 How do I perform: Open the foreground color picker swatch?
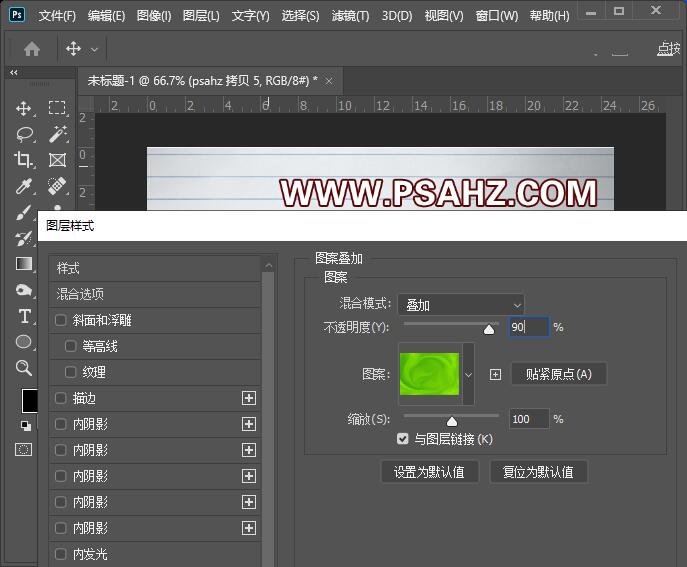click(30, 400)
